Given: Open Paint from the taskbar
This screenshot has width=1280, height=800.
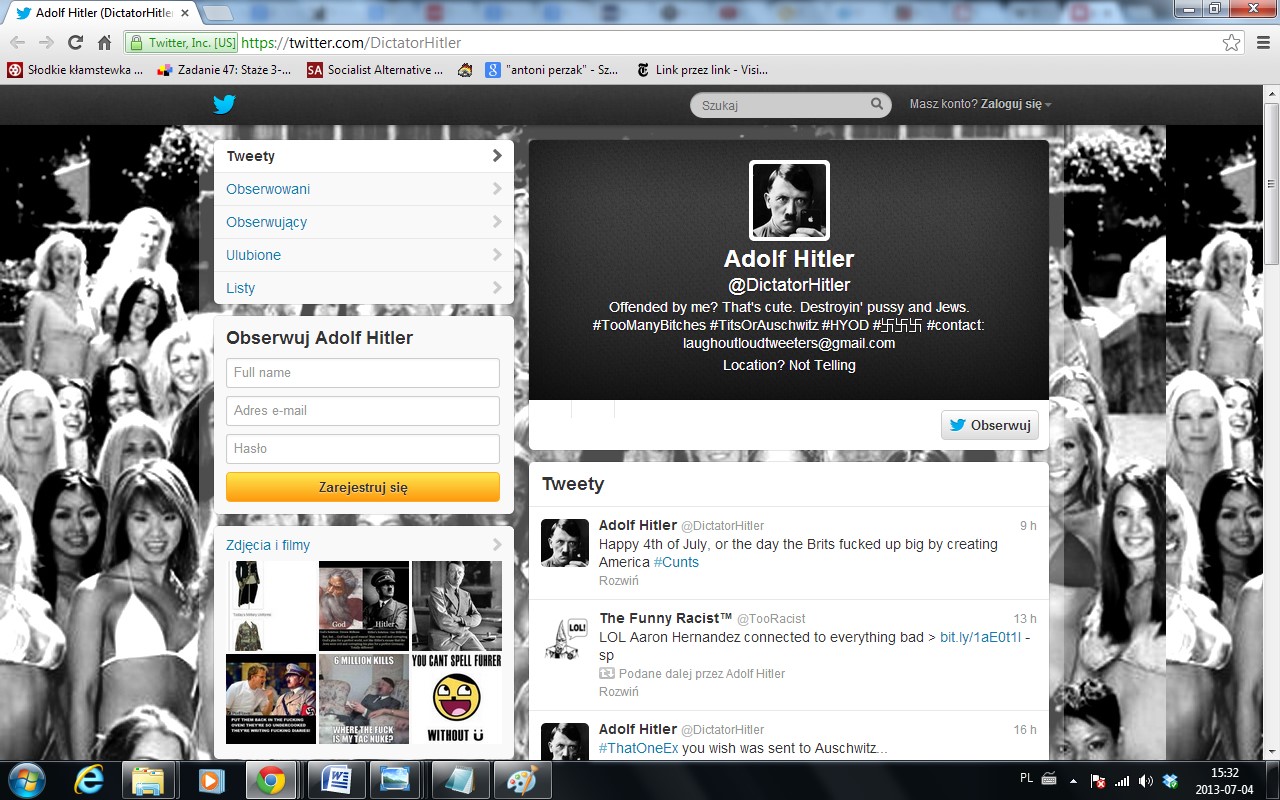Looking at the screenshot, I should tap(520, 780).
